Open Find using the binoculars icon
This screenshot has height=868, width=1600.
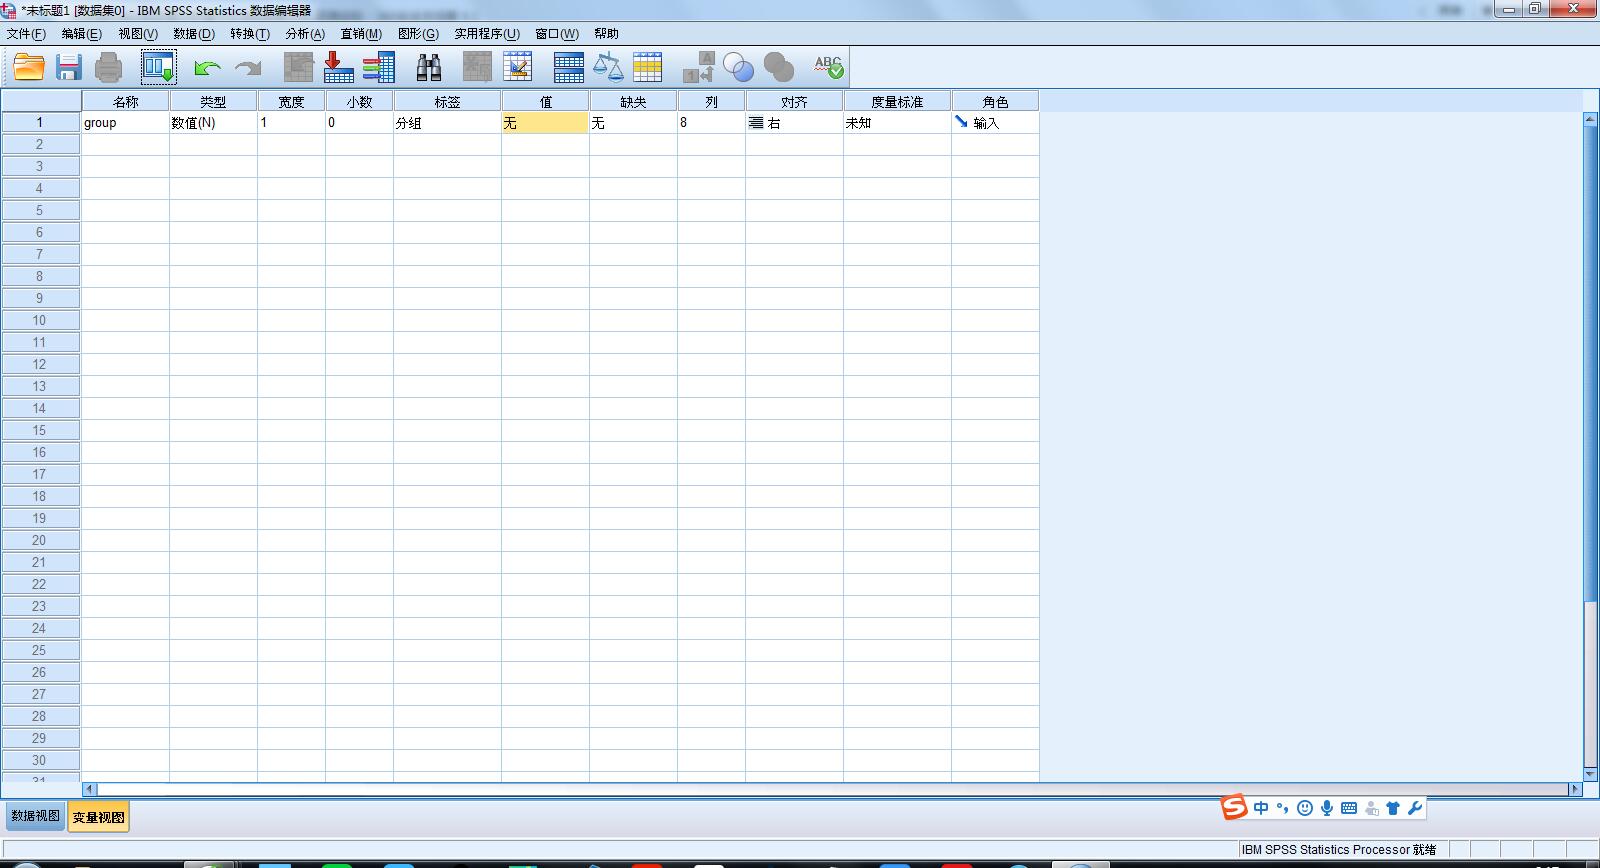click(429, 67)
